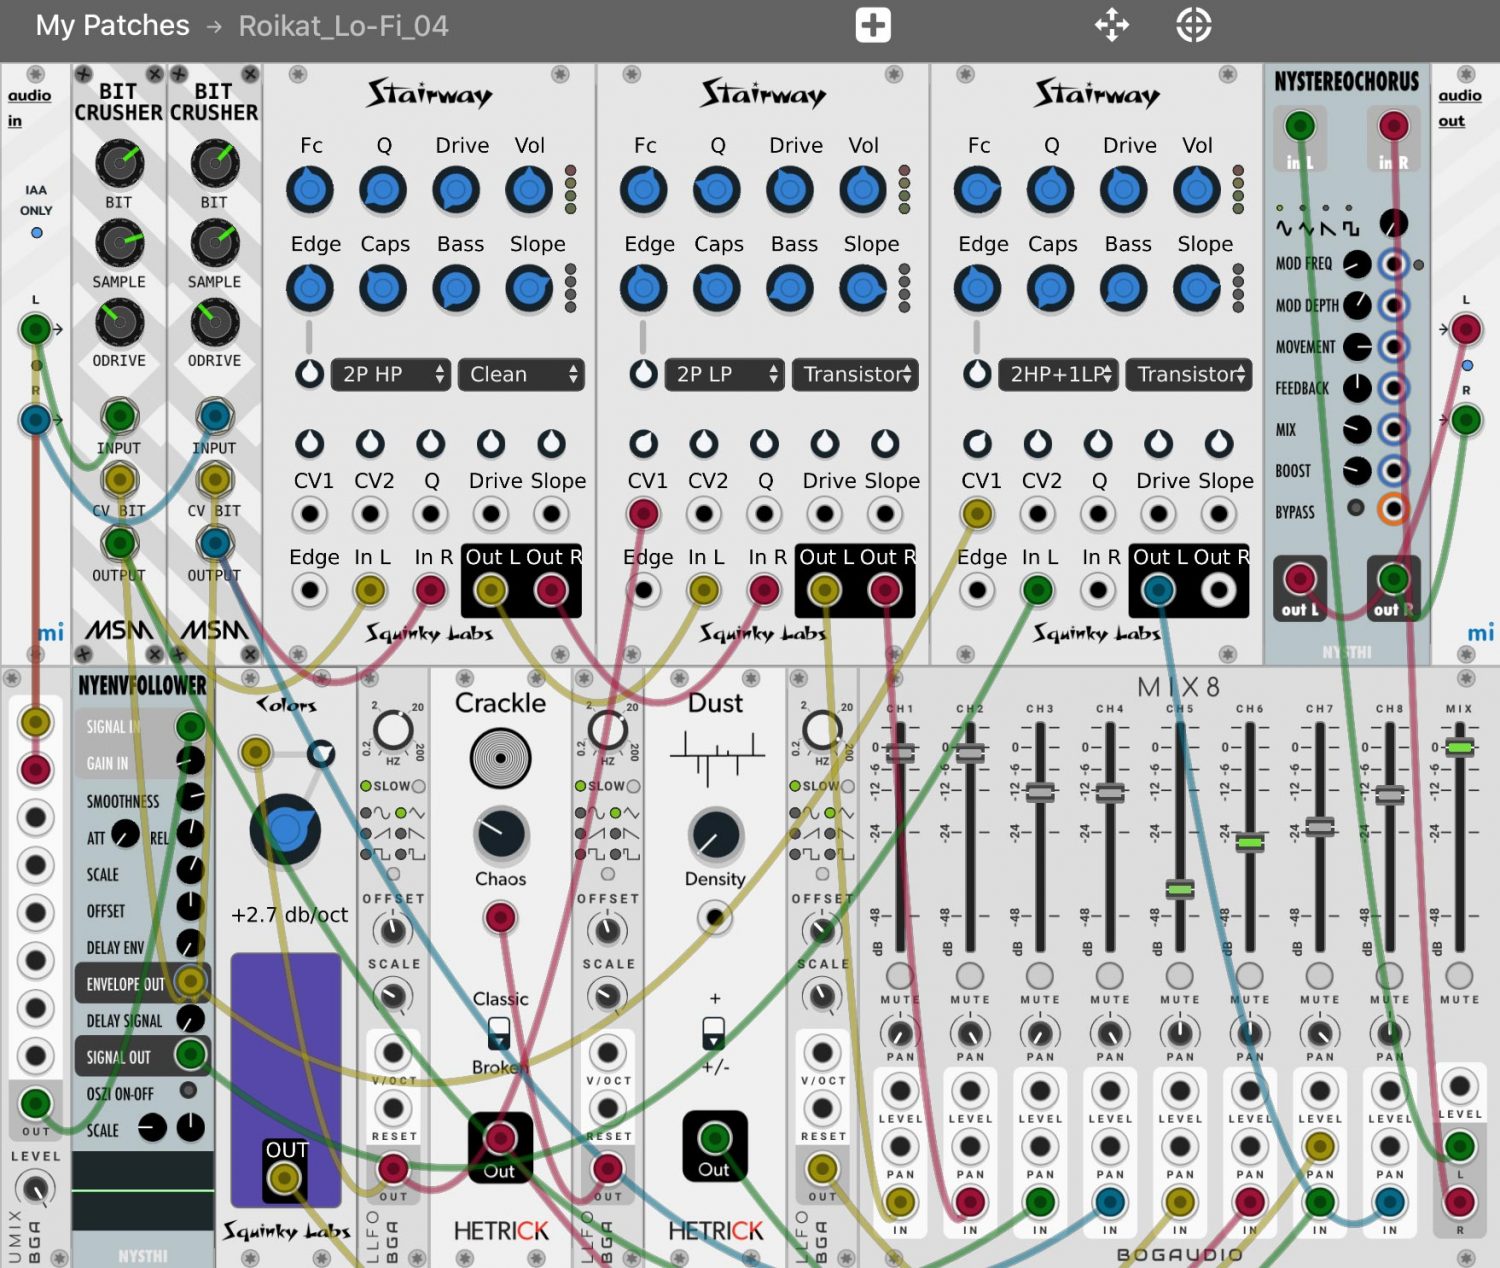Screen dimensions: 1500x1268
Task: Open the 2HP+1LP filter type dropdown
Action: 1058,374
